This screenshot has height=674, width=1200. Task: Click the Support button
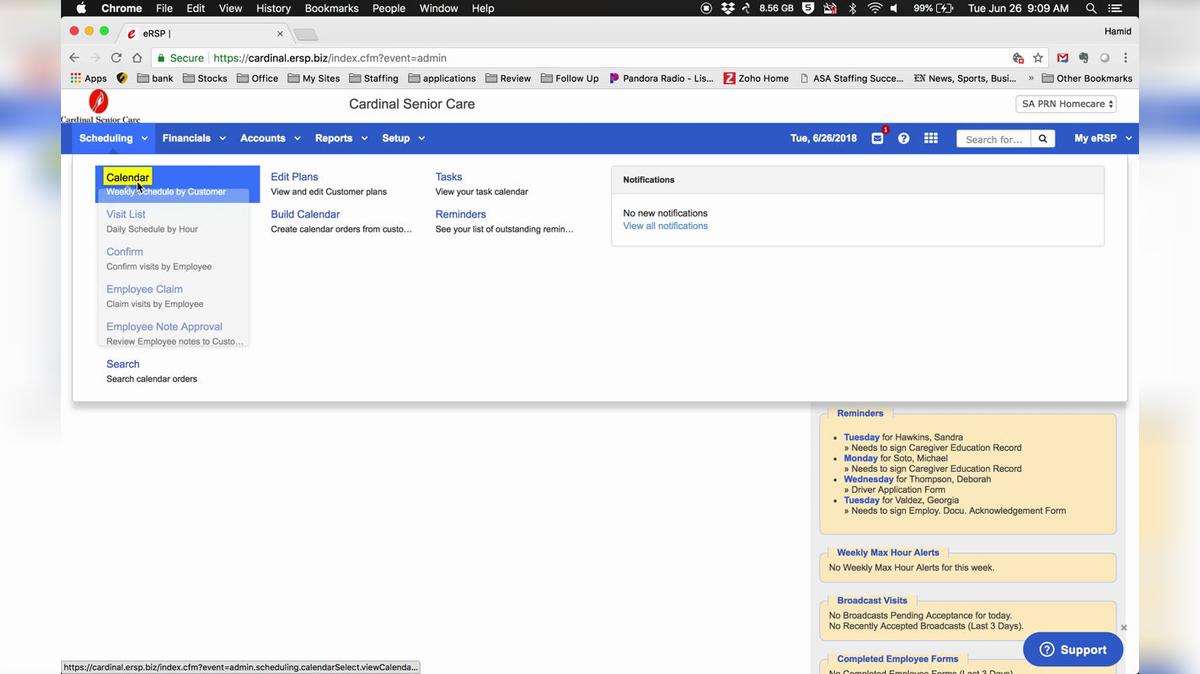click(x=1072, y=649)
